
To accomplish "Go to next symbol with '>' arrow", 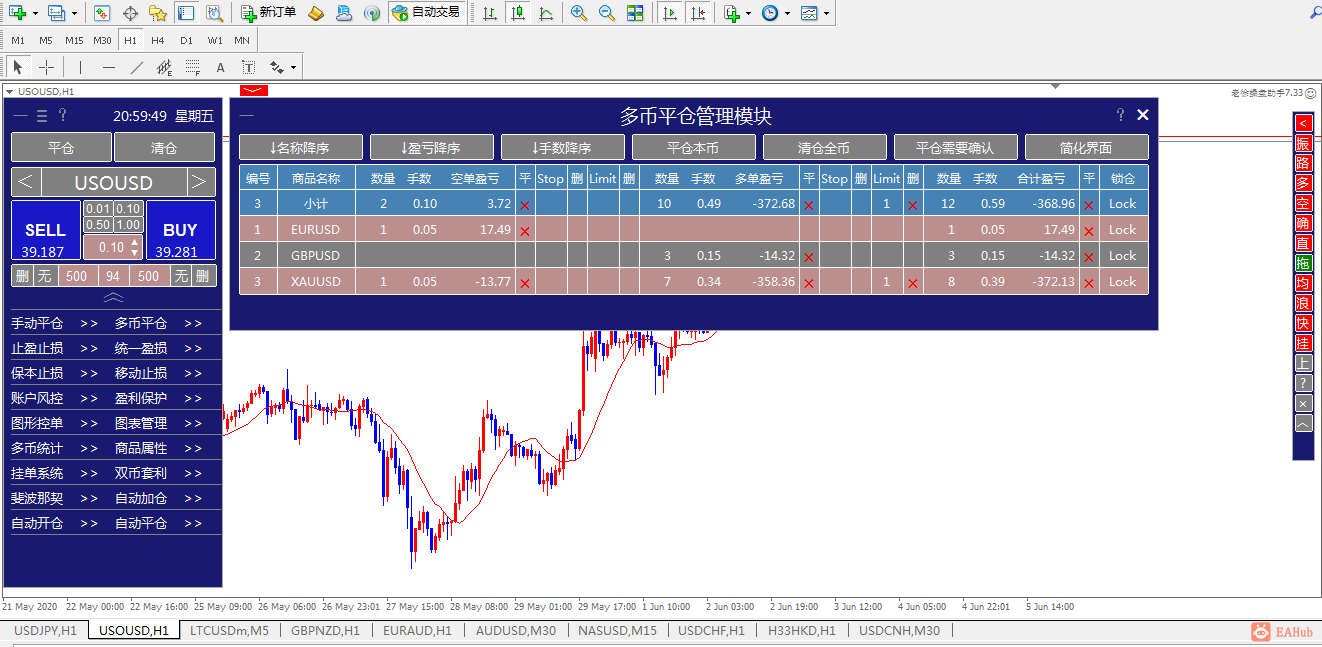I will tap(201, 182).
